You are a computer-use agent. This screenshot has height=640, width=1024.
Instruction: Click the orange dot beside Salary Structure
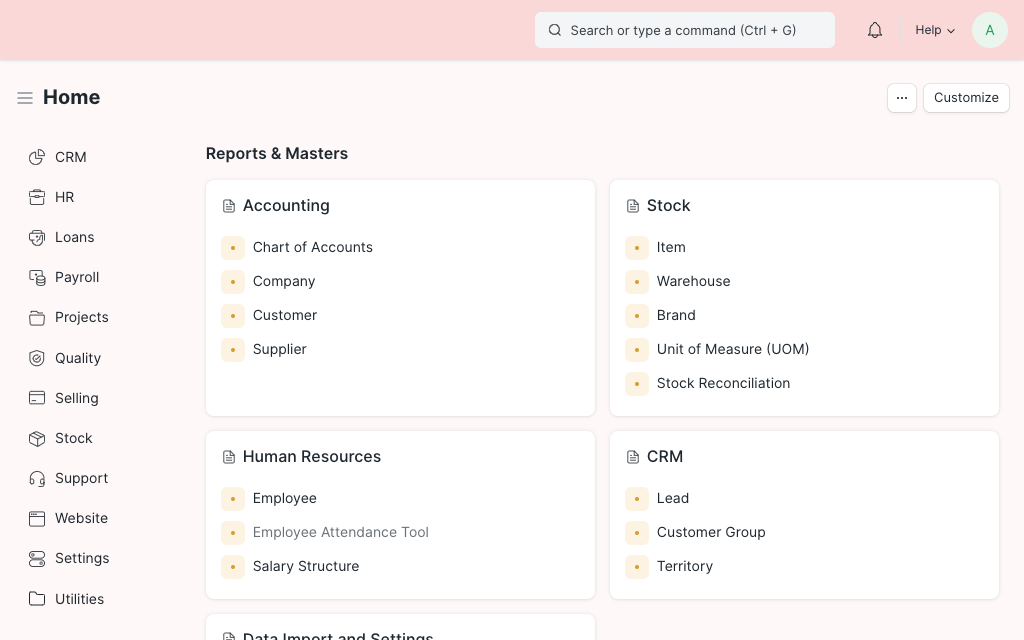[233, 567]
